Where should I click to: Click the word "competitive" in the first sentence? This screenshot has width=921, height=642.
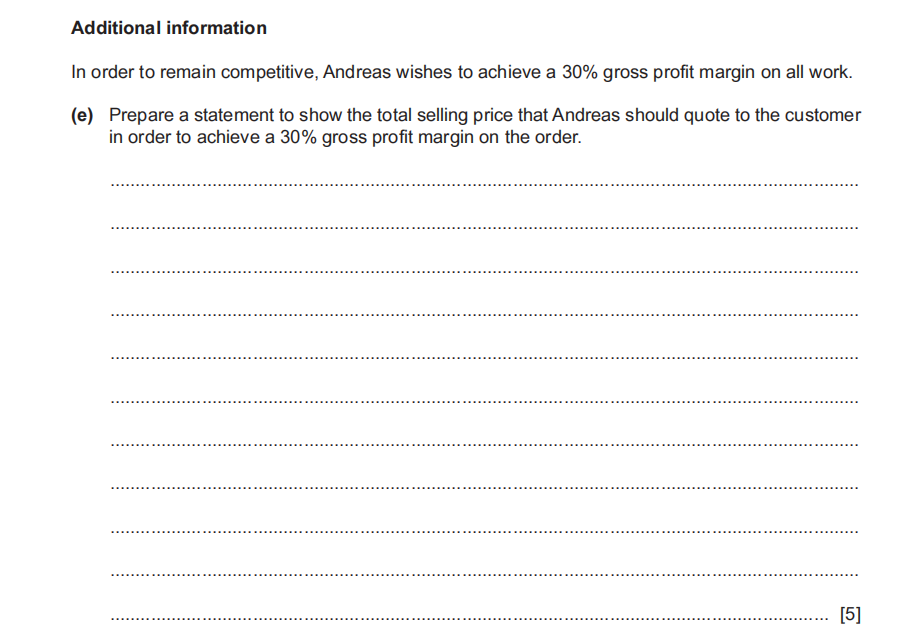268,73
